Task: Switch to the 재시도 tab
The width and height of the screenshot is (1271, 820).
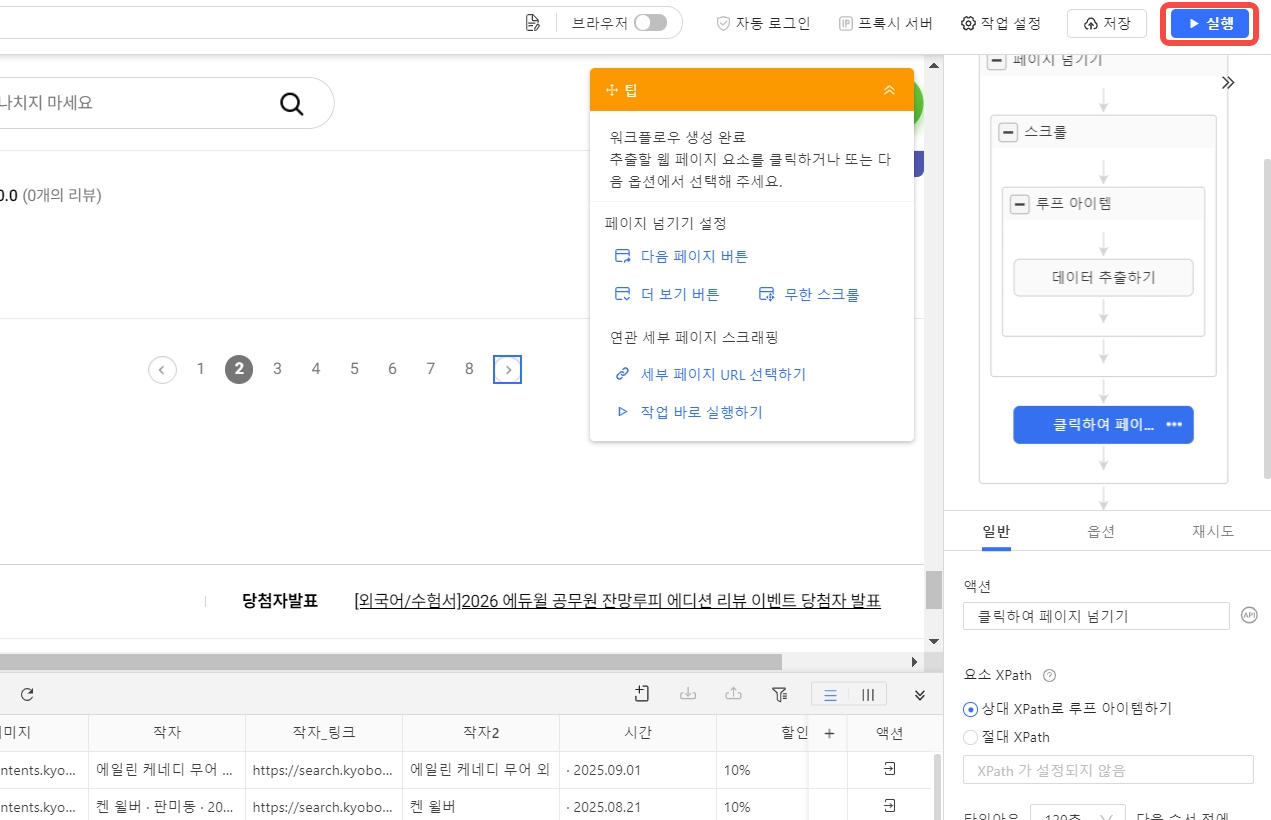Action: tap(1213, 532)
